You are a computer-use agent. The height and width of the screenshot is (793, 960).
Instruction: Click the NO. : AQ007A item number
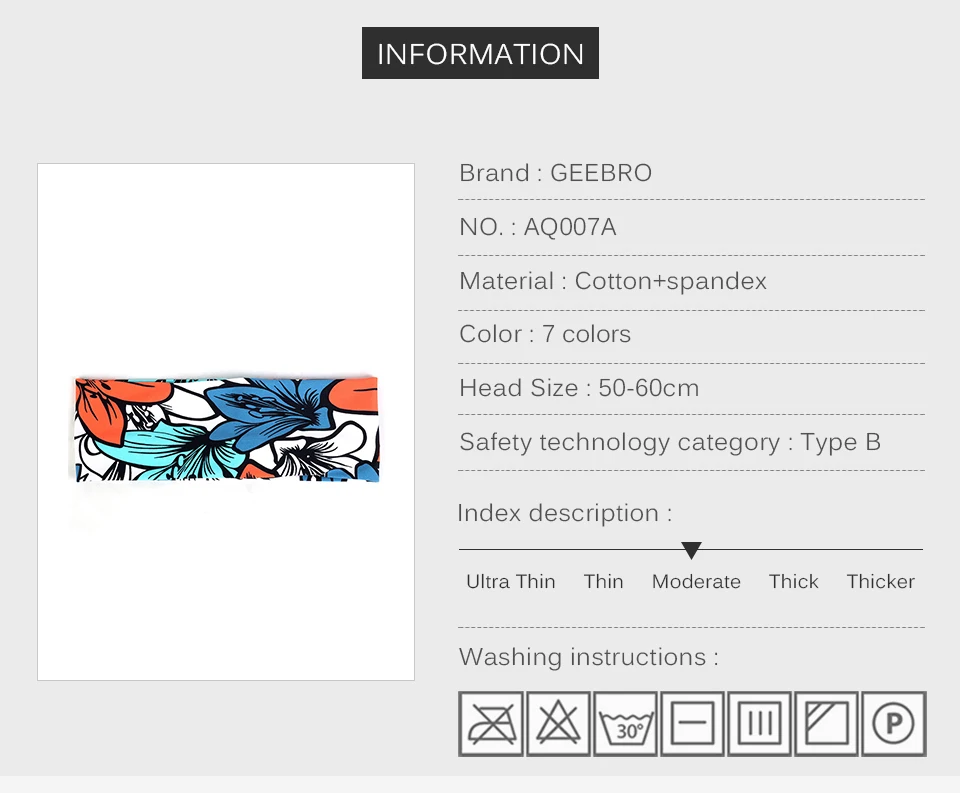538,227
